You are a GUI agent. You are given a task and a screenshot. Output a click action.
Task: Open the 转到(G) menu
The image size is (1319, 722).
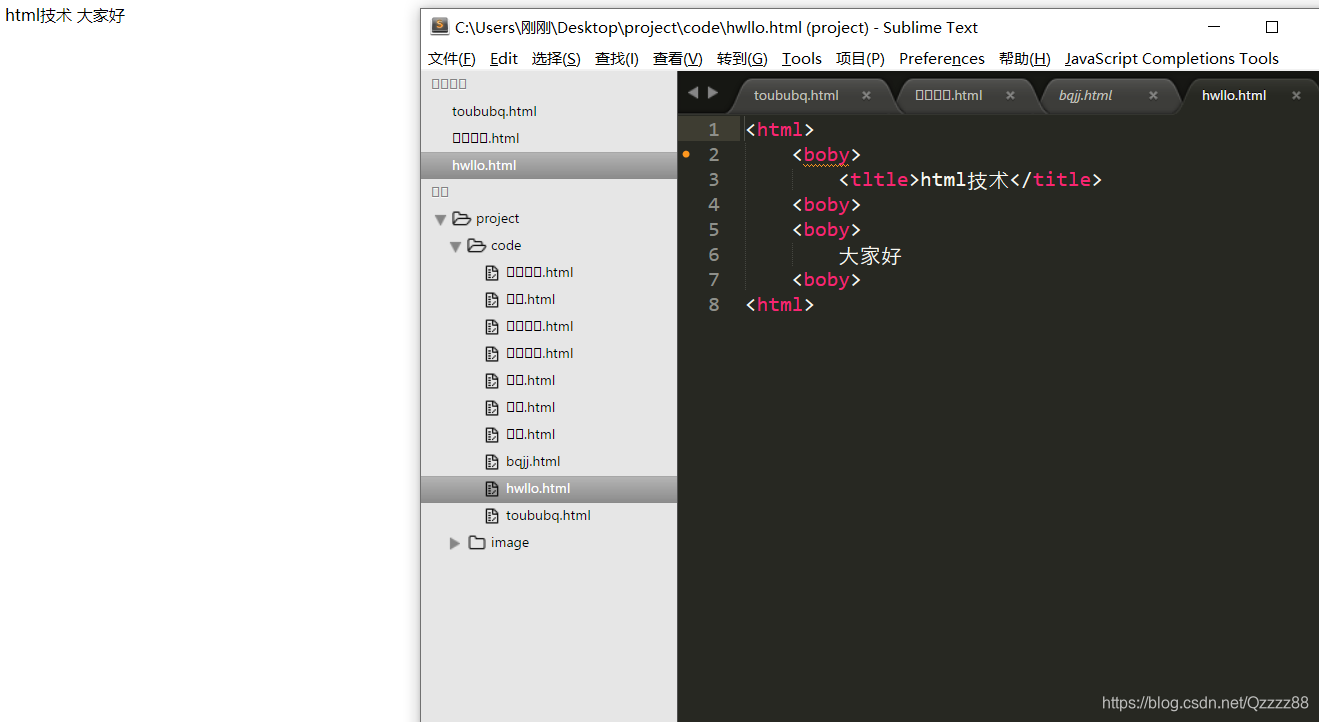(x=742, y=58)
